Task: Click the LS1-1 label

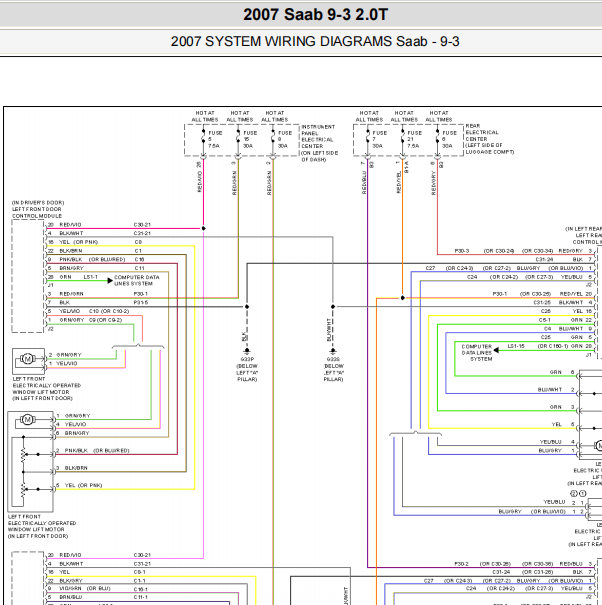Action: click(91, 277)
